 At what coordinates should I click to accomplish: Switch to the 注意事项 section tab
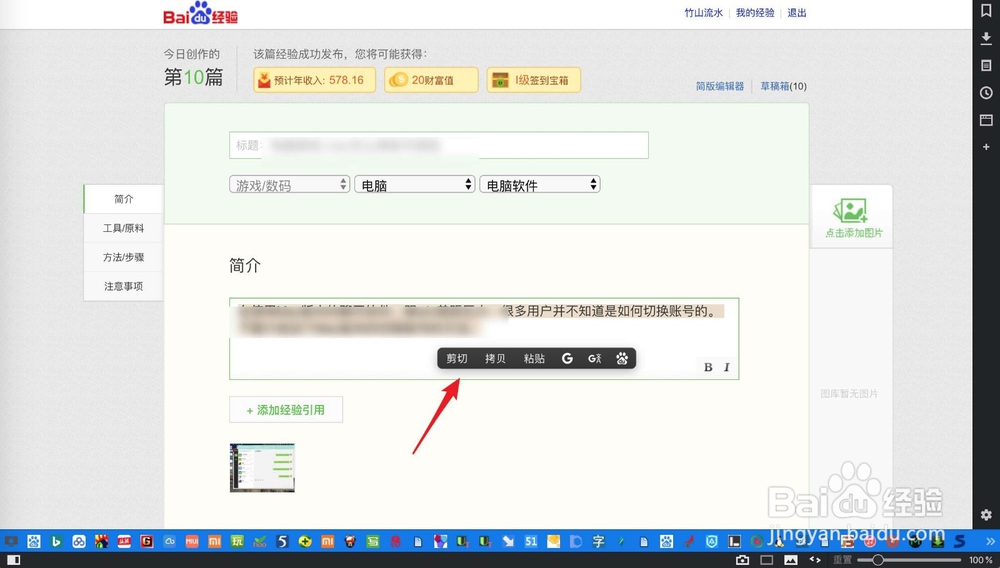[124, 286]
